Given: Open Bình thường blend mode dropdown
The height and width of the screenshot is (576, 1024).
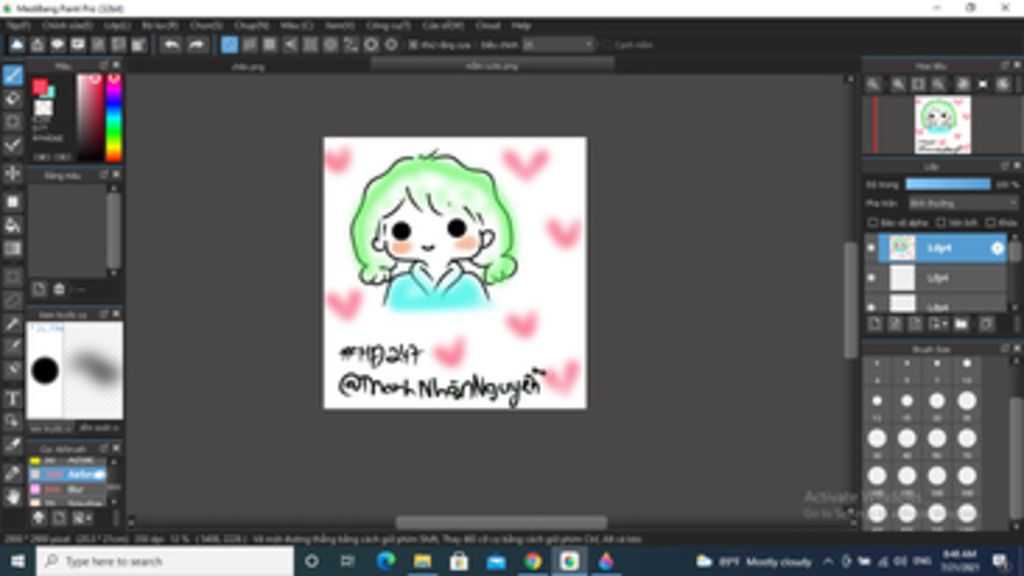Looking at the screenshot, I should pos(962,204).
